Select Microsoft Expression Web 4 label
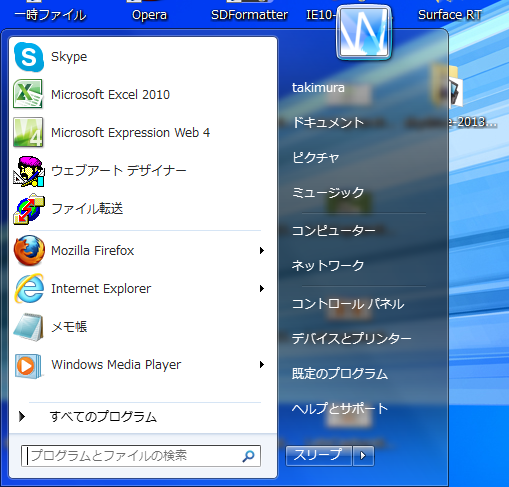 (131, 133)
